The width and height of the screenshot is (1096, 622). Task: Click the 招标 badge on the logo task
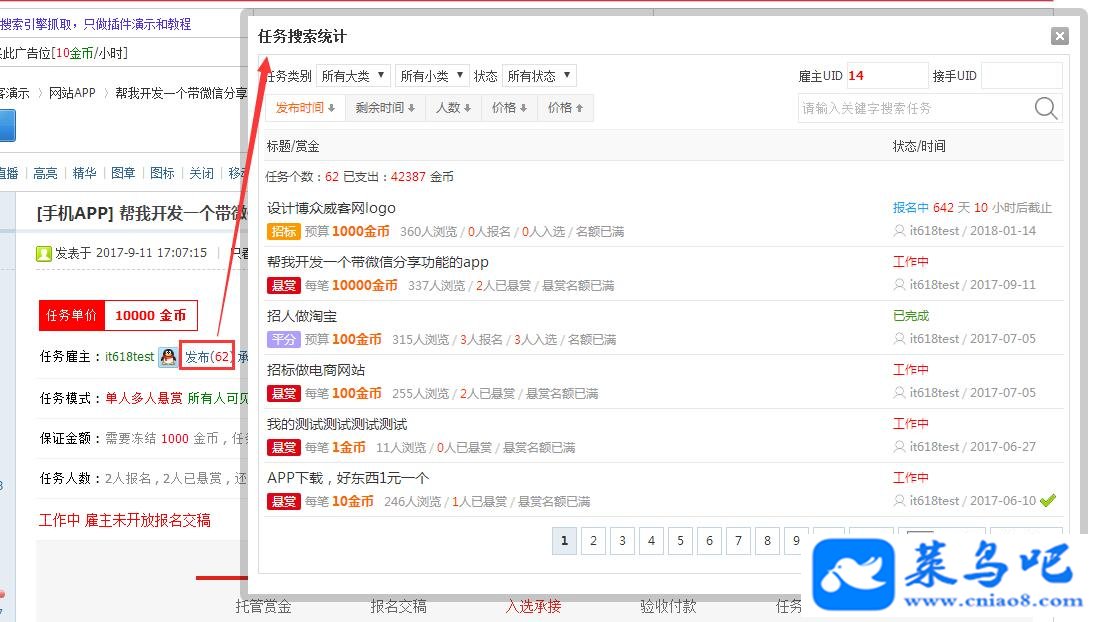point(283,231)
